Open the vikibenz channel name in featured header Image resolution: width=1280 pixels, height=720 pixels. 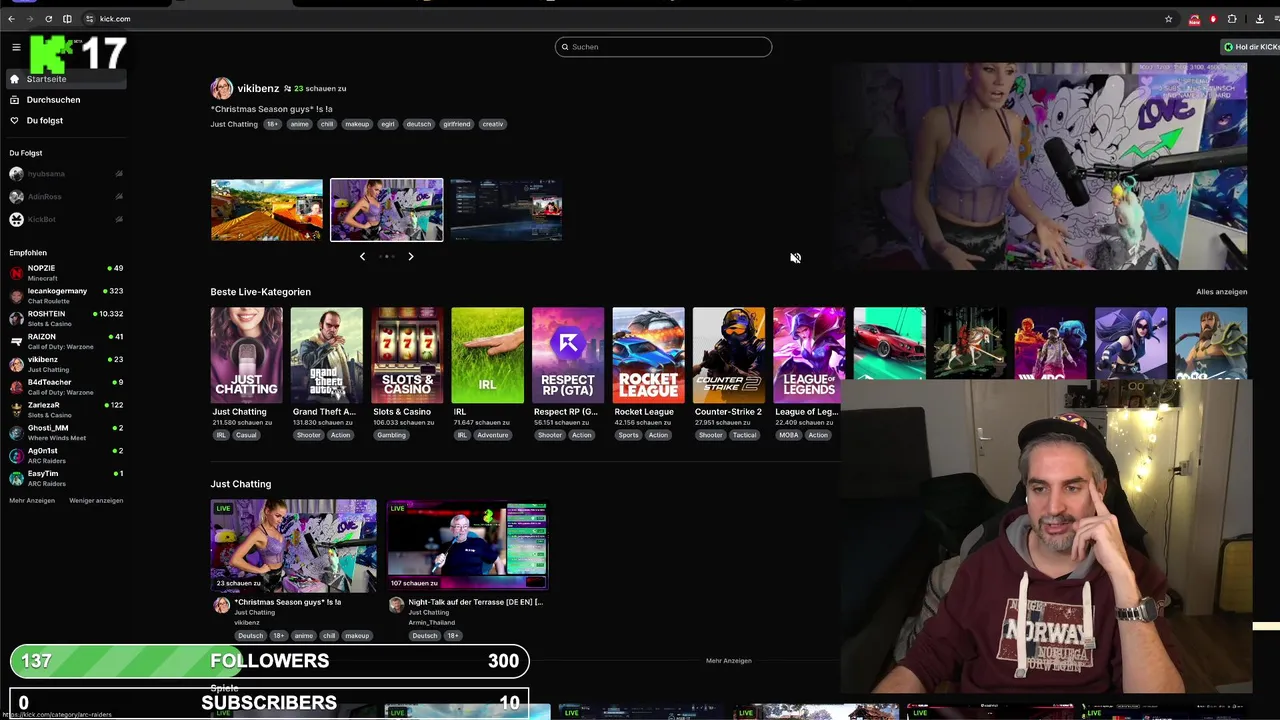tap(258, 88)
